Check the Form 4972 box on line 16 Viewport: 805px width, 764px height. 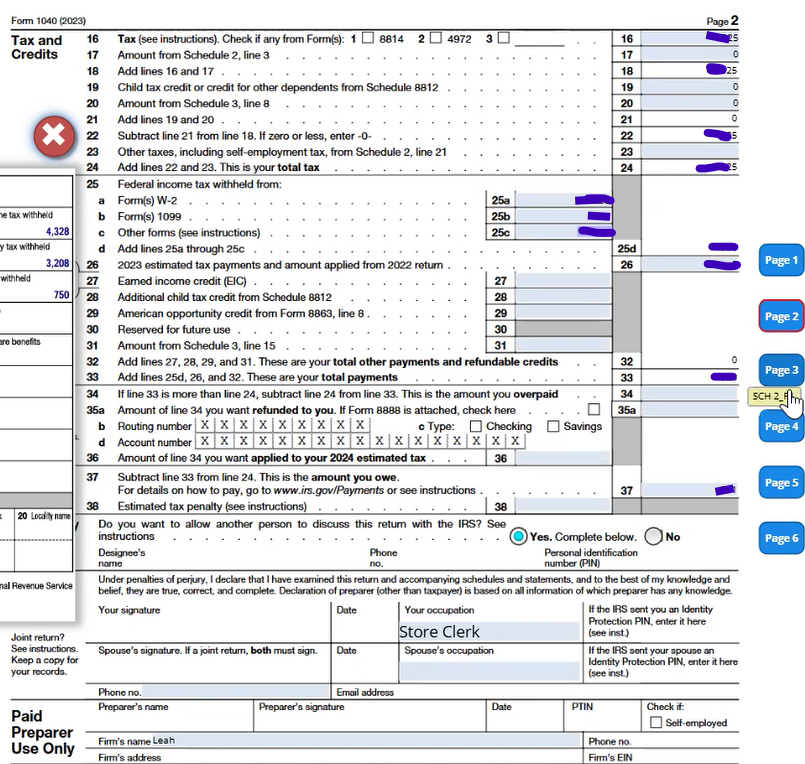[435, 38]
